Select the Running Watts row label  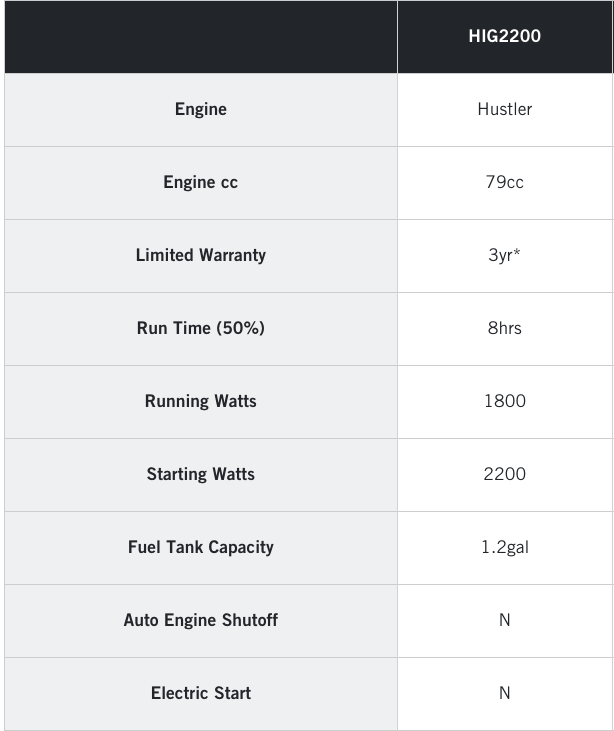click(201, 401)
